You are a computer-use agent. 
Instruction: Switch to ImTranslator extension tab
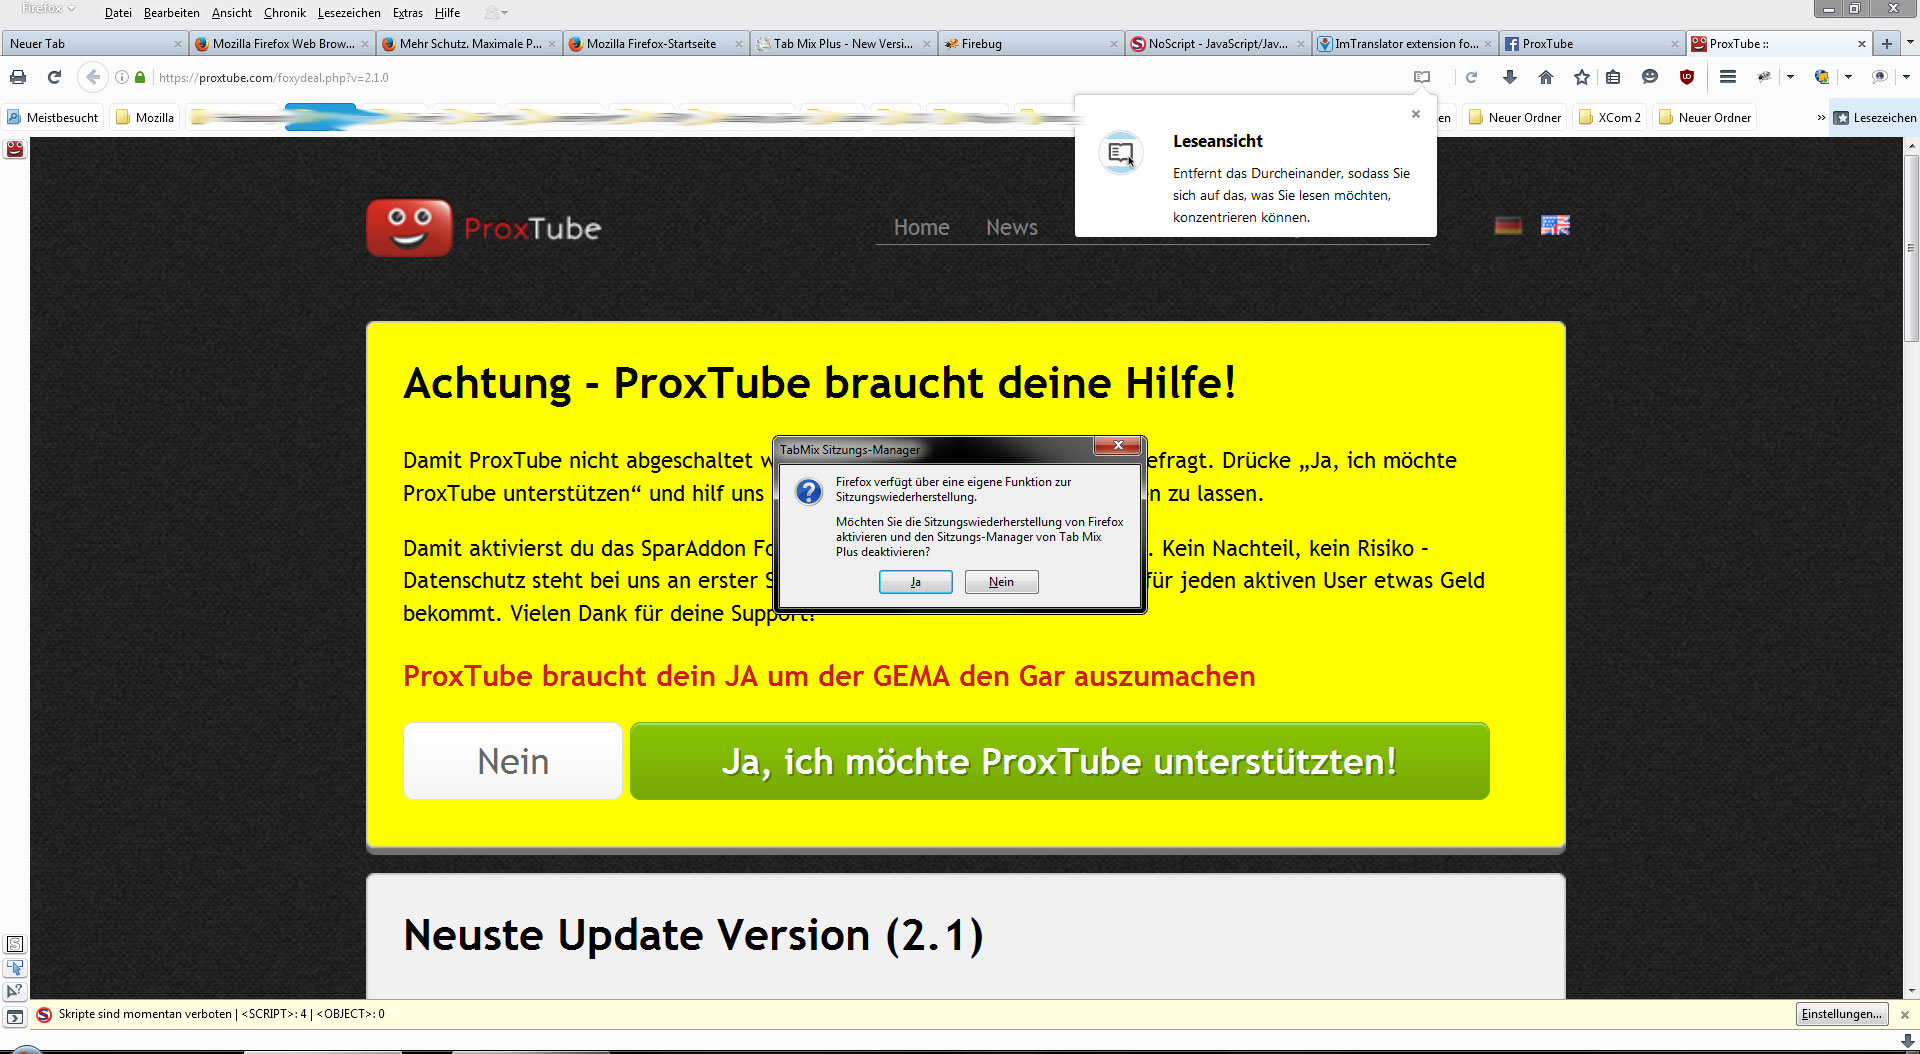[1404, 44]
